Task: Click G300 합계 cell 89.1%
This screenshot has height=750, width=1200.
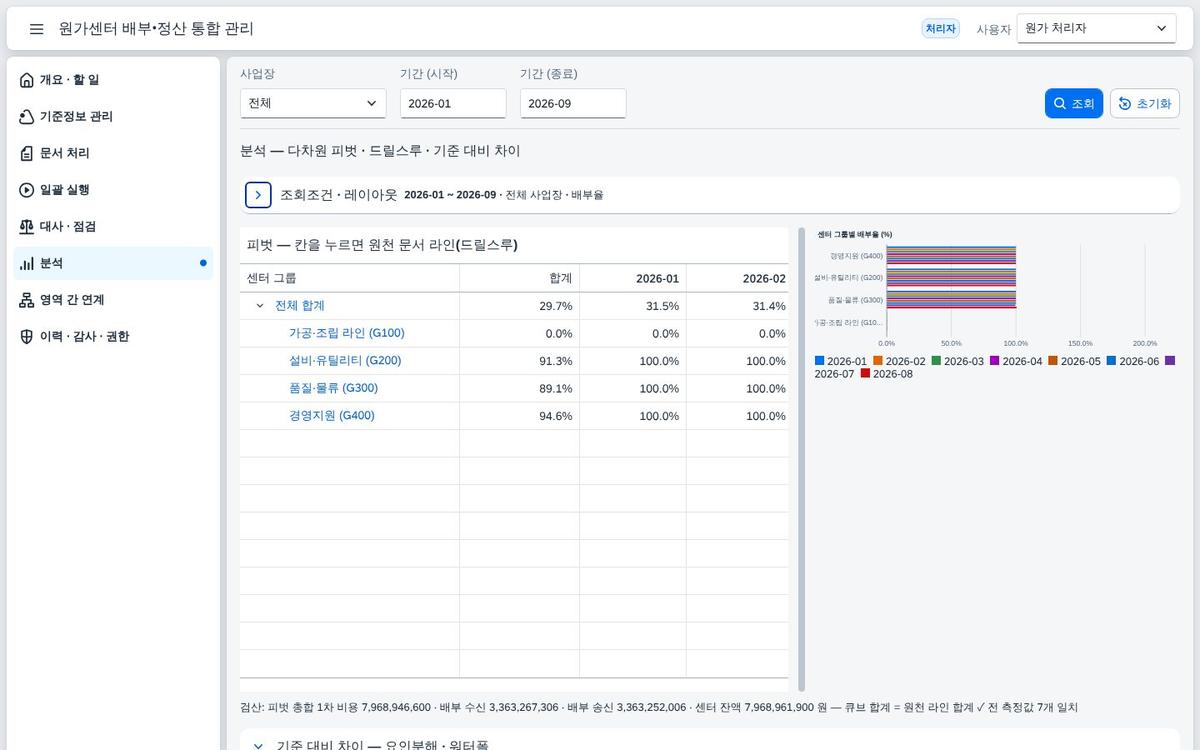Action: tap(519, 388)
